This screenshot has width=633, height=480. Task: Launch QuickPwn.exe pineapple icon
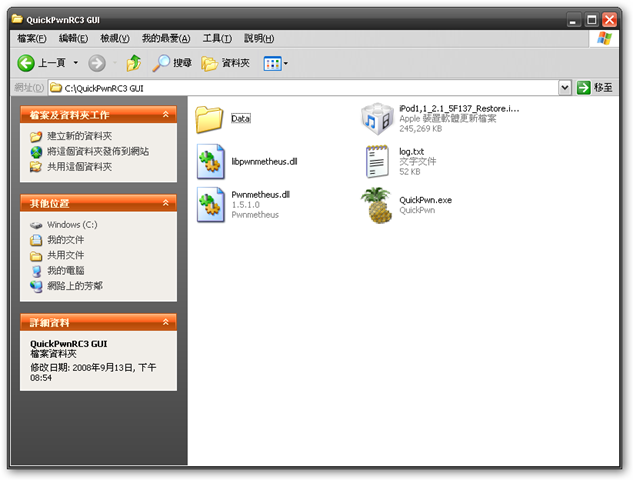click(376, 205)
